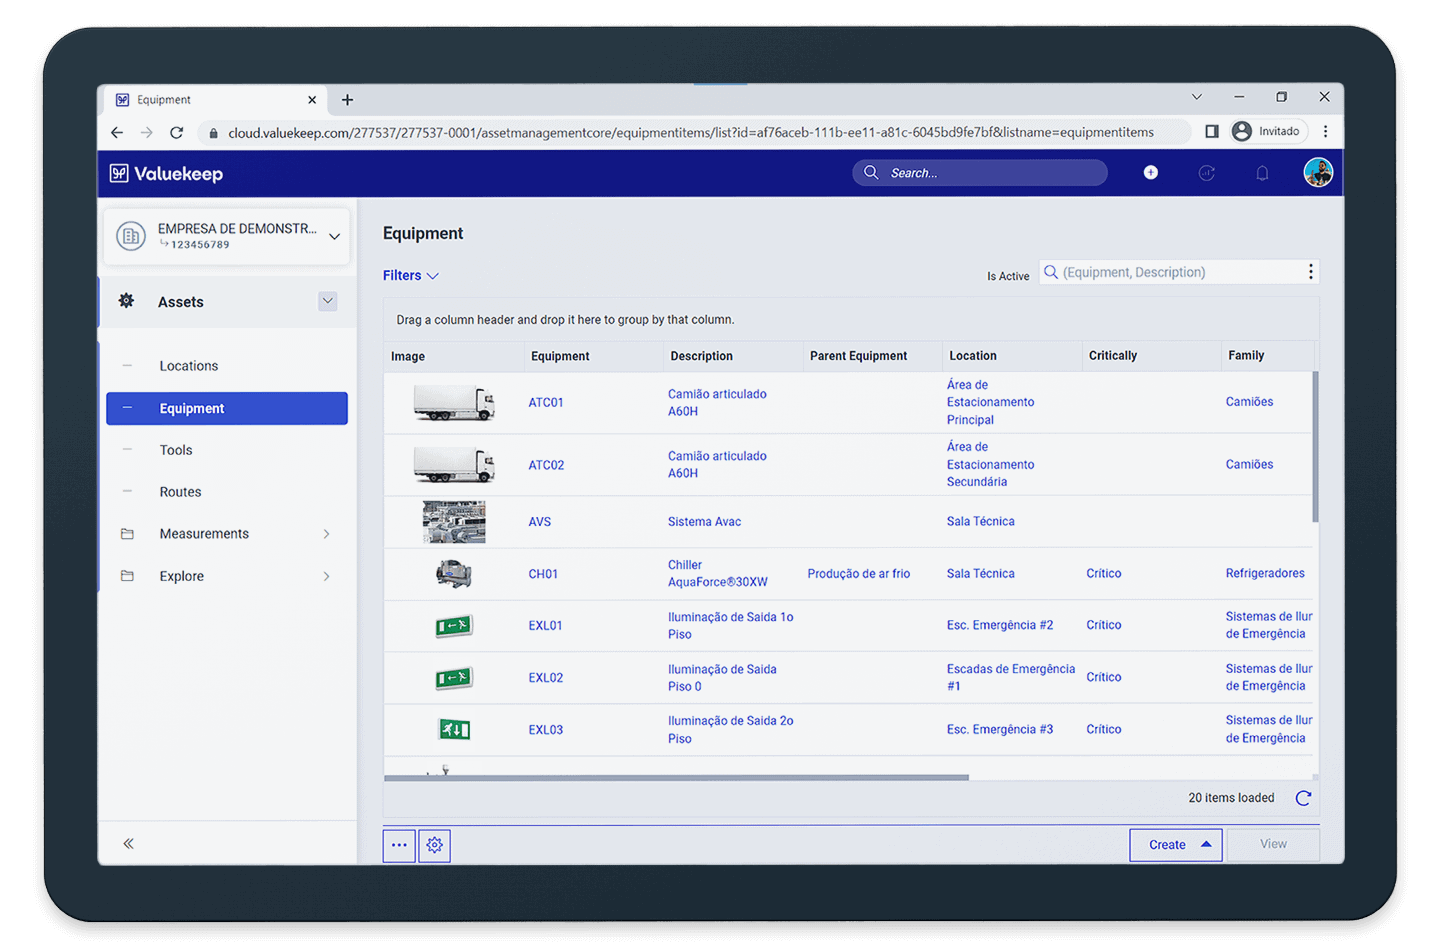
Task: Reload the page in browser toolbar
Action: click(x=177, y=132)
